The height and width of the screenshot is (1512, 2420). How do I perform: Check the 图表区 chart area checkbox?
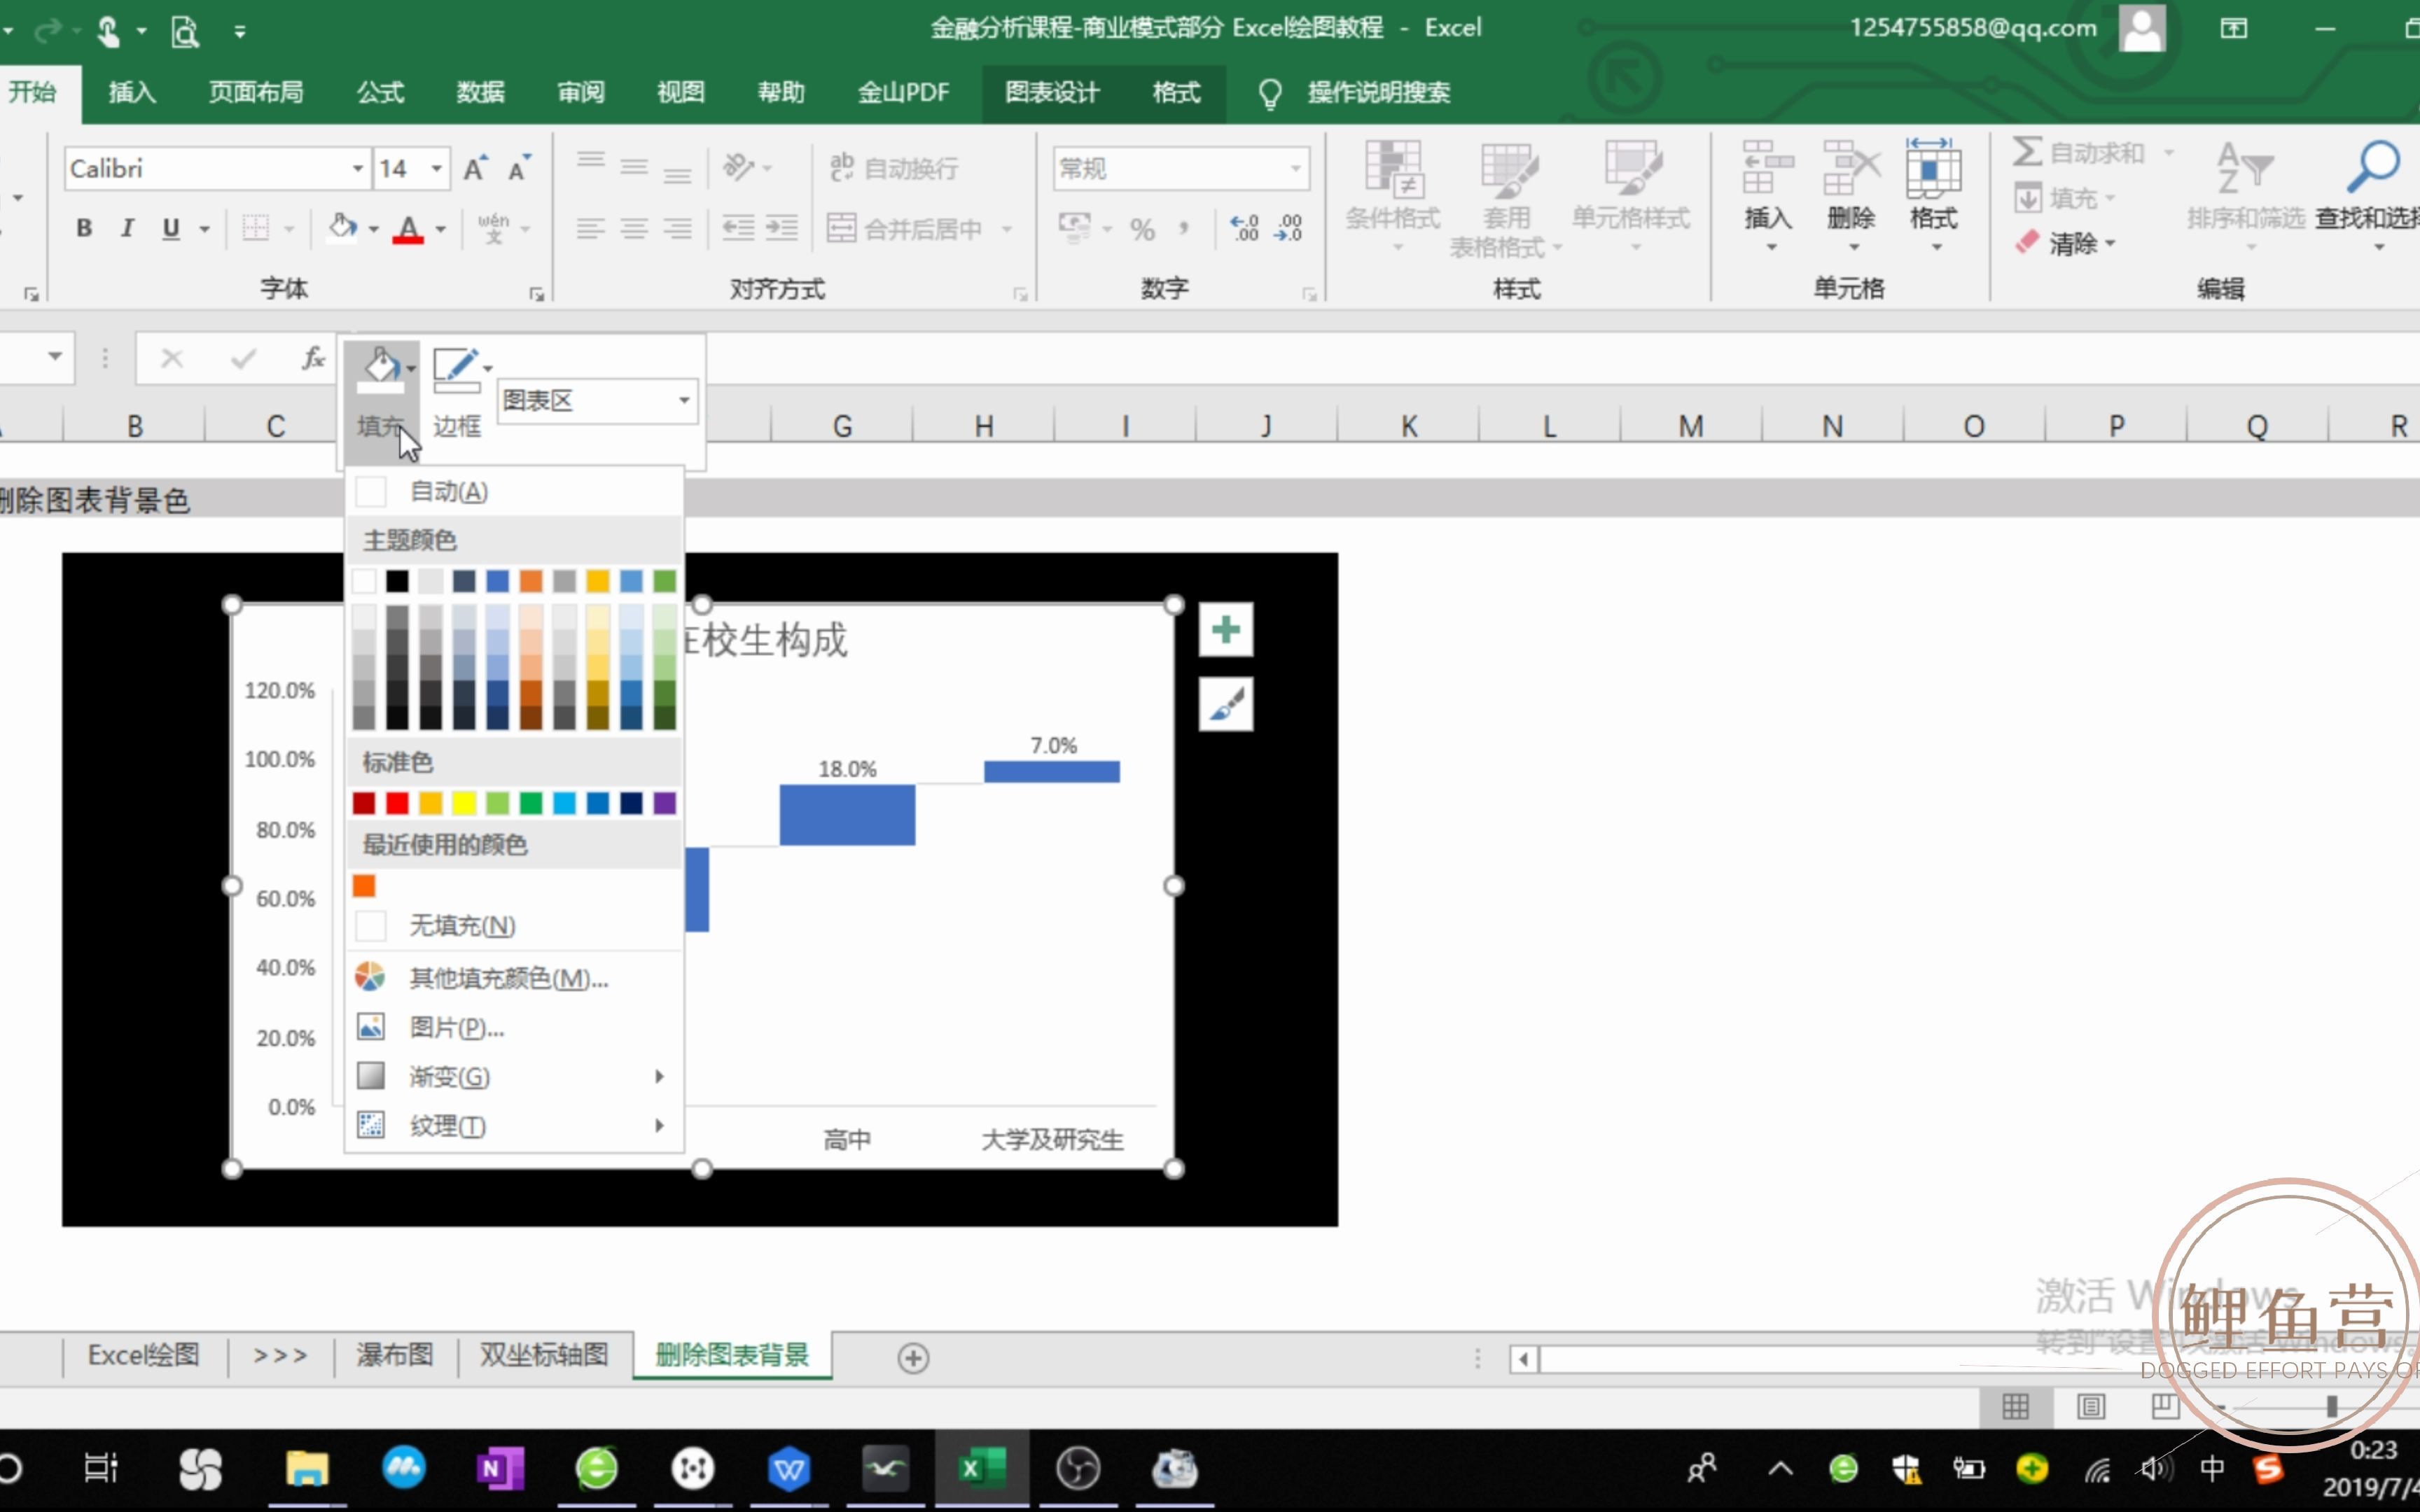point(592,399)
